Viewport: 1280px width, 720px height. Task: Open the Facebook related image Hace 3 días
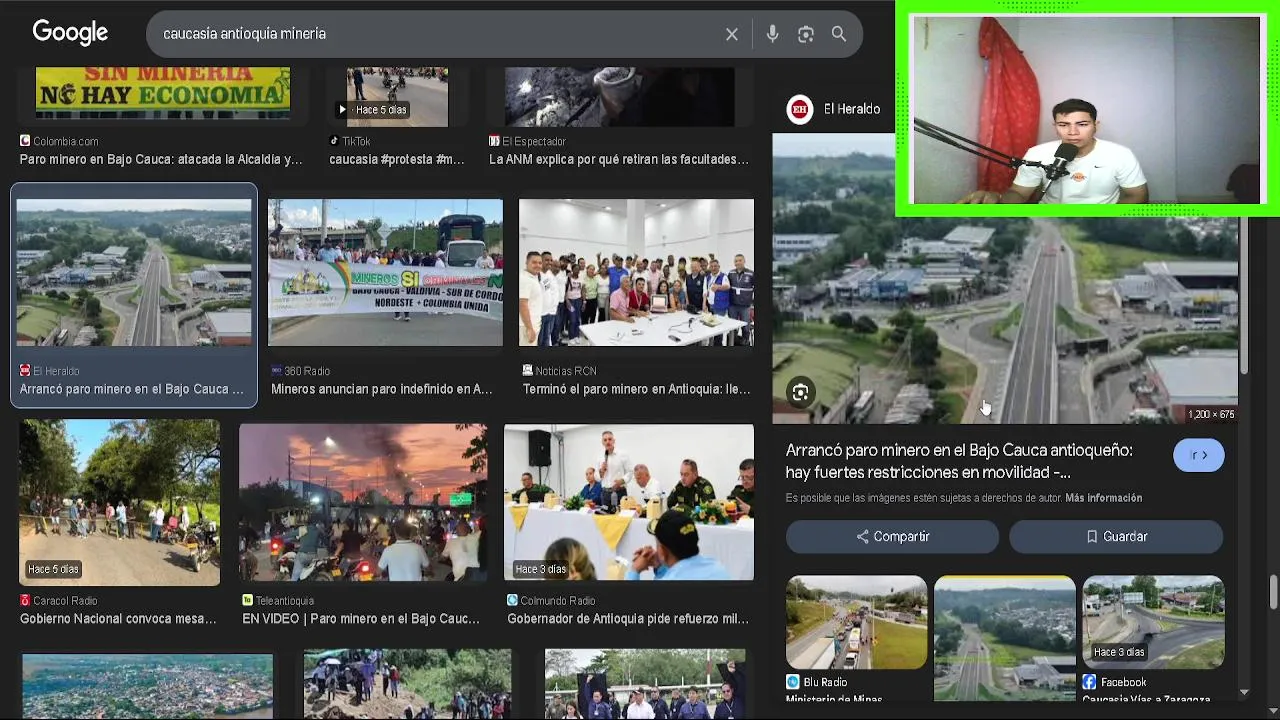coord(1153,622)
